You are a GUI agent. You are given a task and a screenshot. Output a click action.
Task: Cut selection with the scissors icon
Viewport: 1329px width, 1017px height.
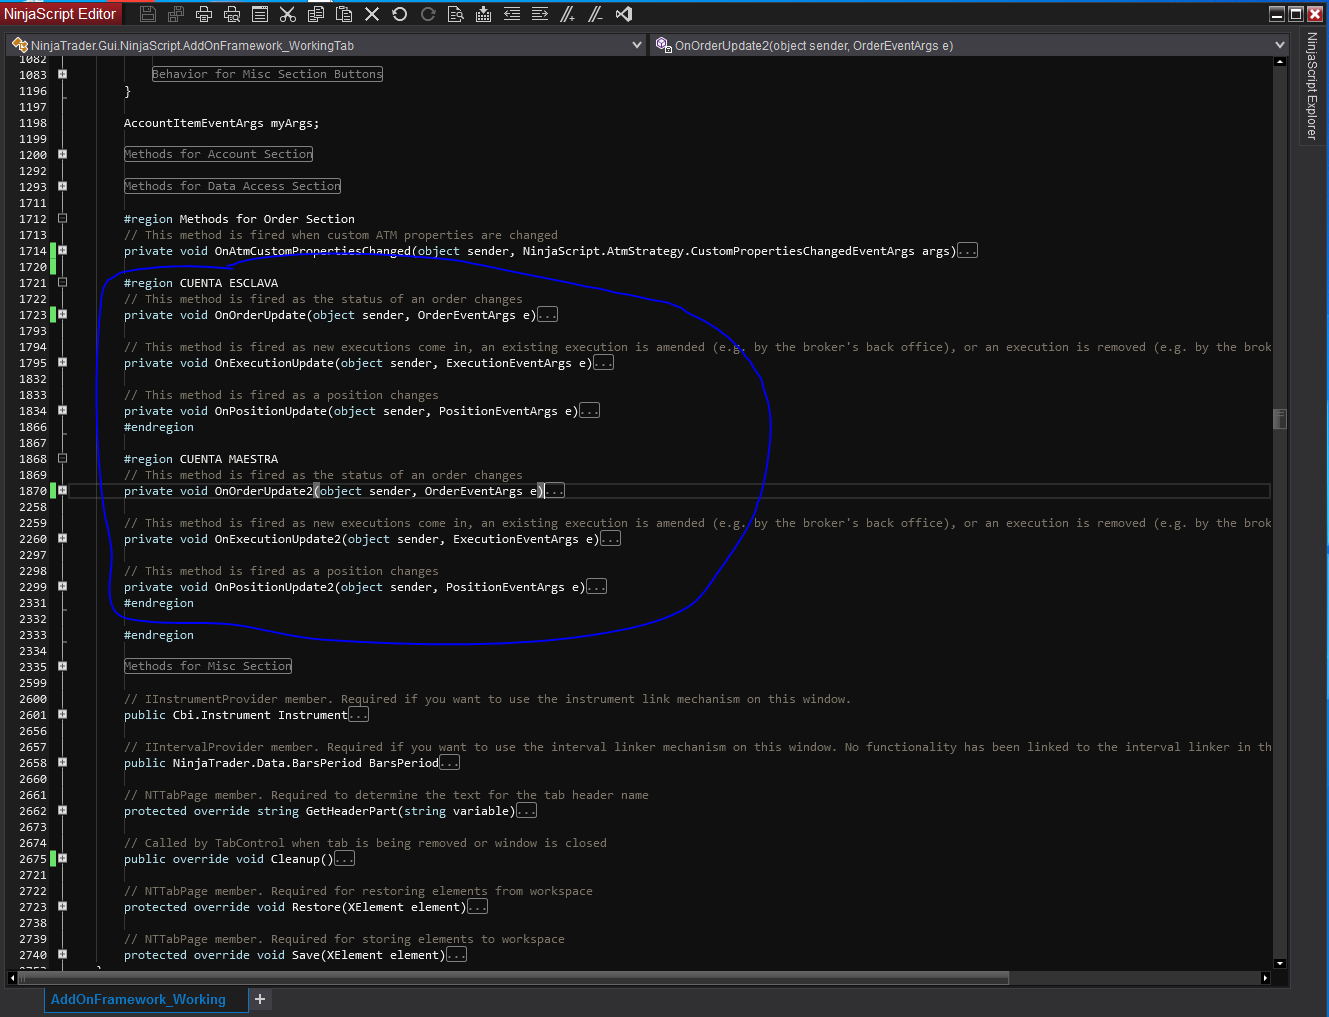pos(288,14)
